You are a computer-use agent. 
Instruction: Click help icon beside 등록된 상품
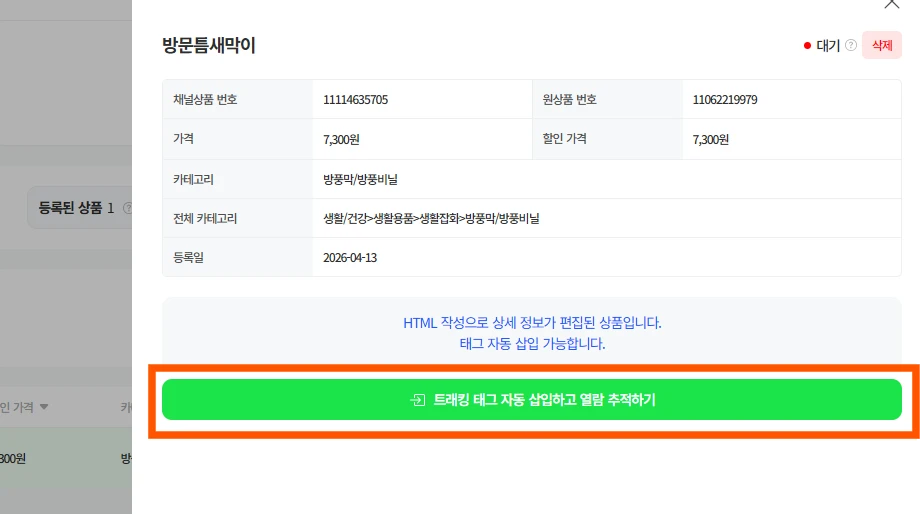tap(126, 208)
